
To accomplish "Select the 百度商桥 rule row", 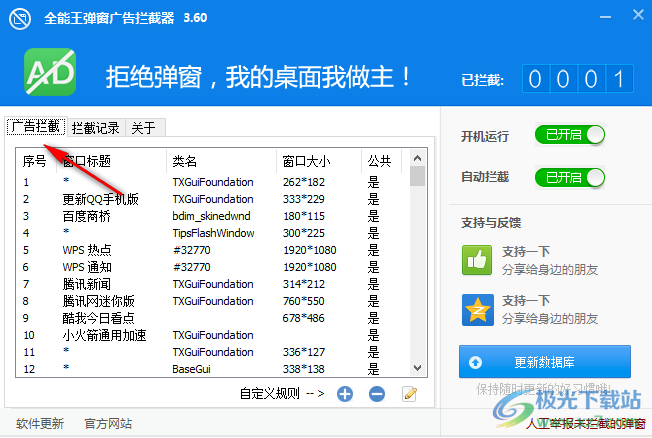I will click(212, 216).
